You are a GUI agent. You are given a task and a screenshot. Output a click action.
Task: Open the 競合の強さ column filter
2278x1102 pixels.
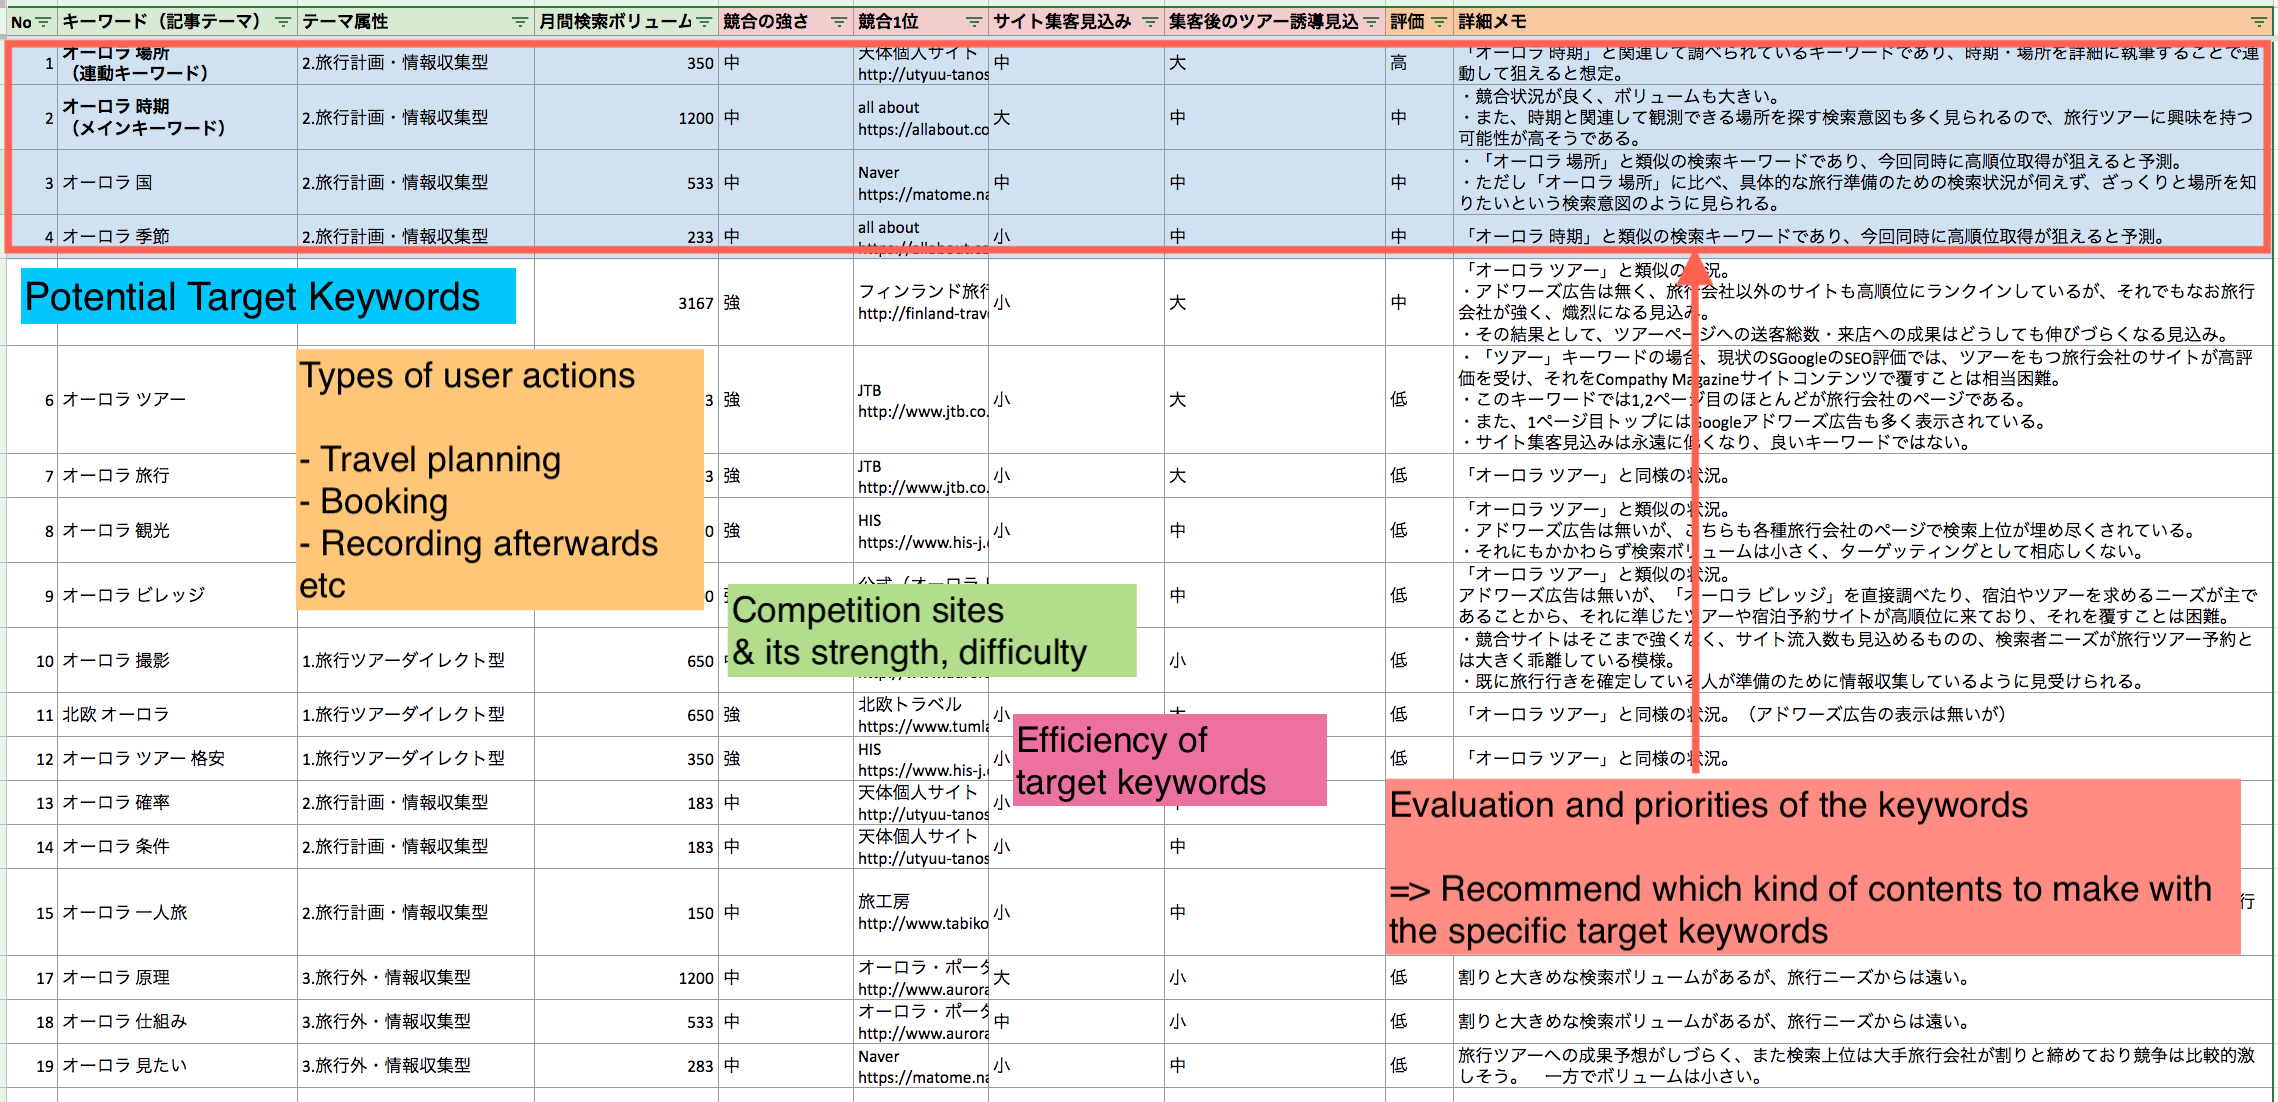[839, 22]
